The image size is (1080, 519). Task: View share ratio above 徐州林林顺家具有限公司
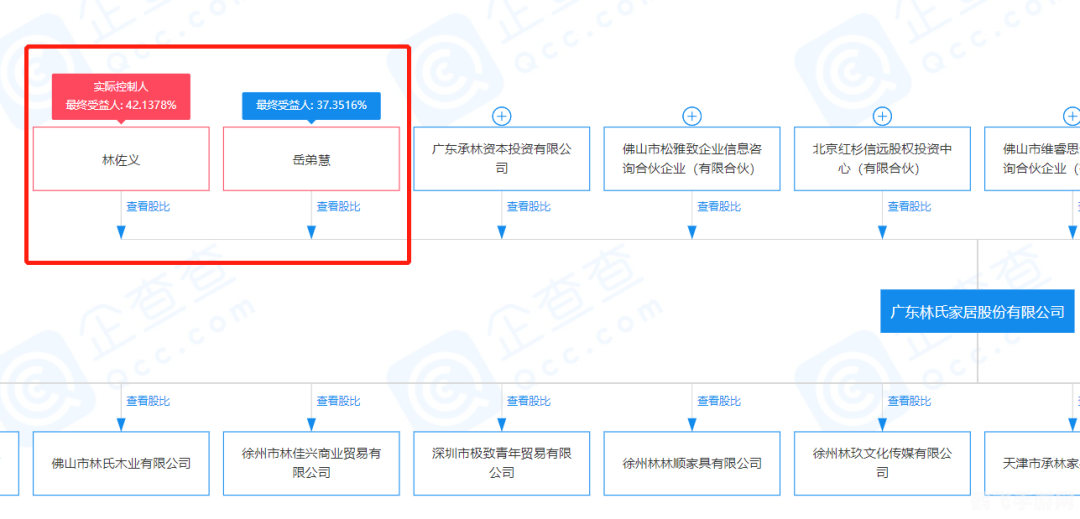[718, 401]
